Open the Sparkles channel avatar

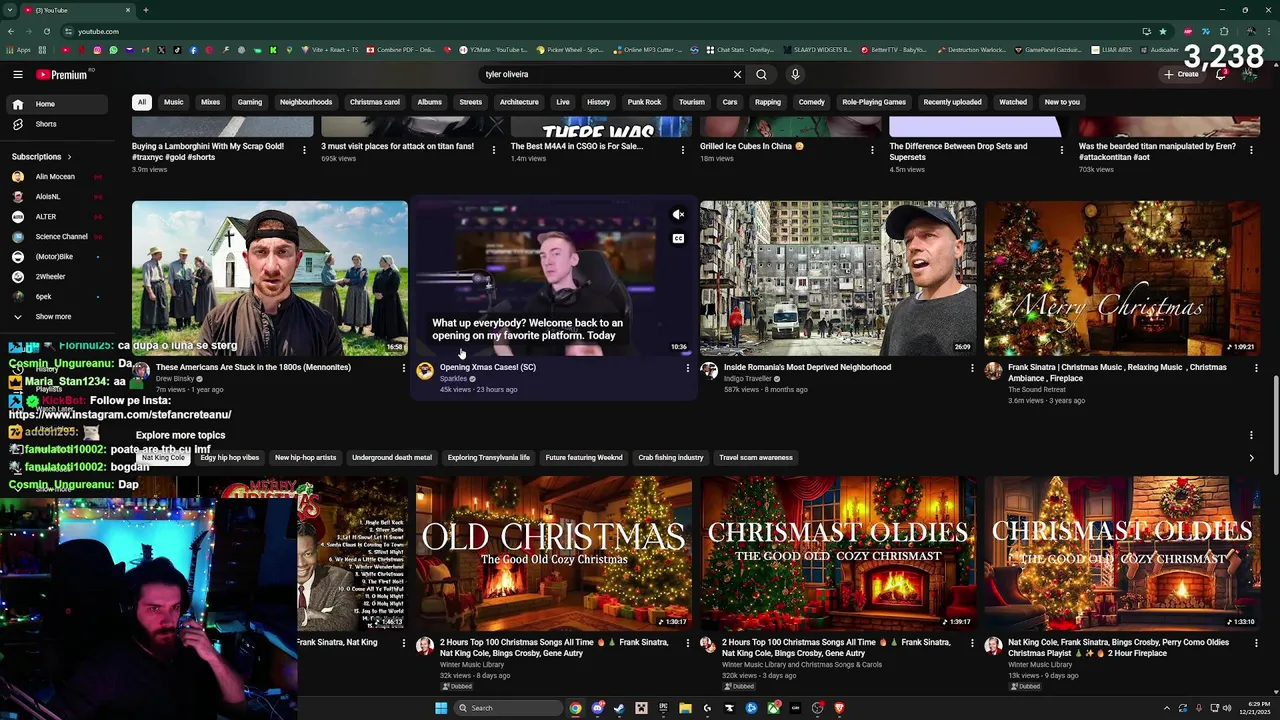(425, 371)
